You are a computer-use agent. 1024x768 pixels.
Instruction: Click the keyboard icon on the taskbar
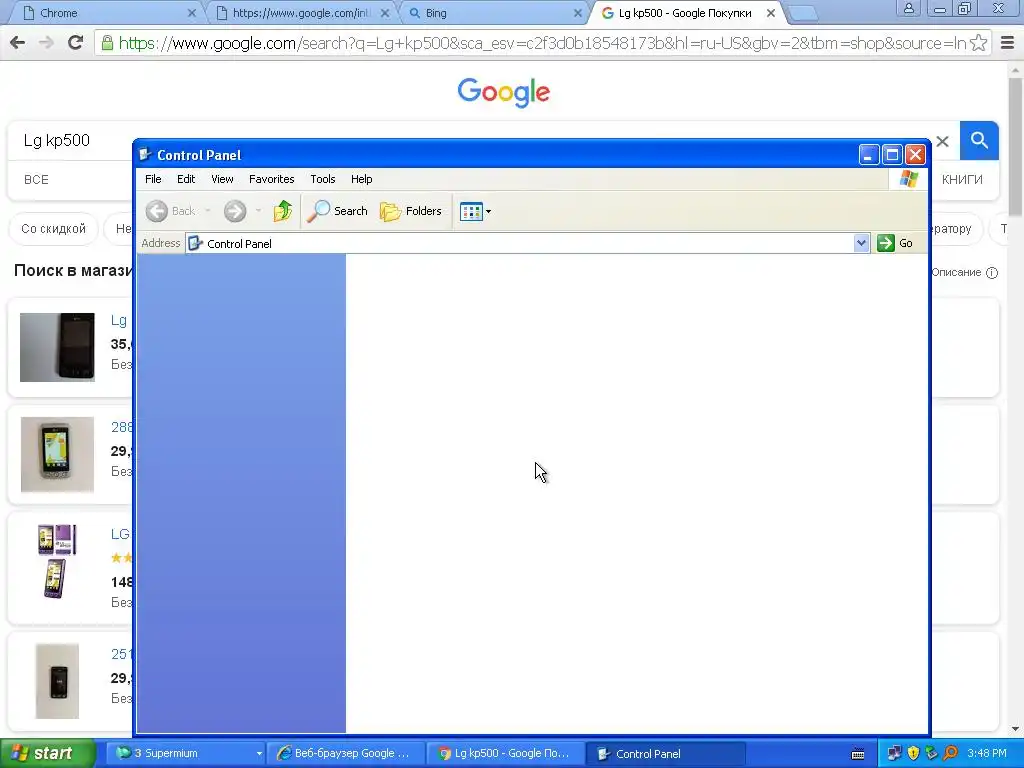[858, 754]
